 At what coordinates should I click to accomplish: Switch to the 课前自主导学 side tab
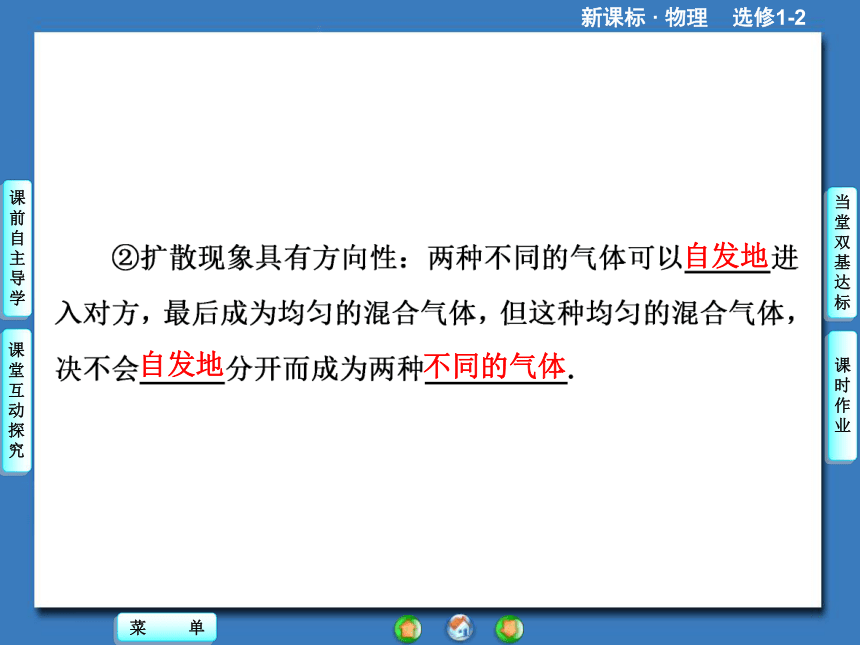(17, 247)
